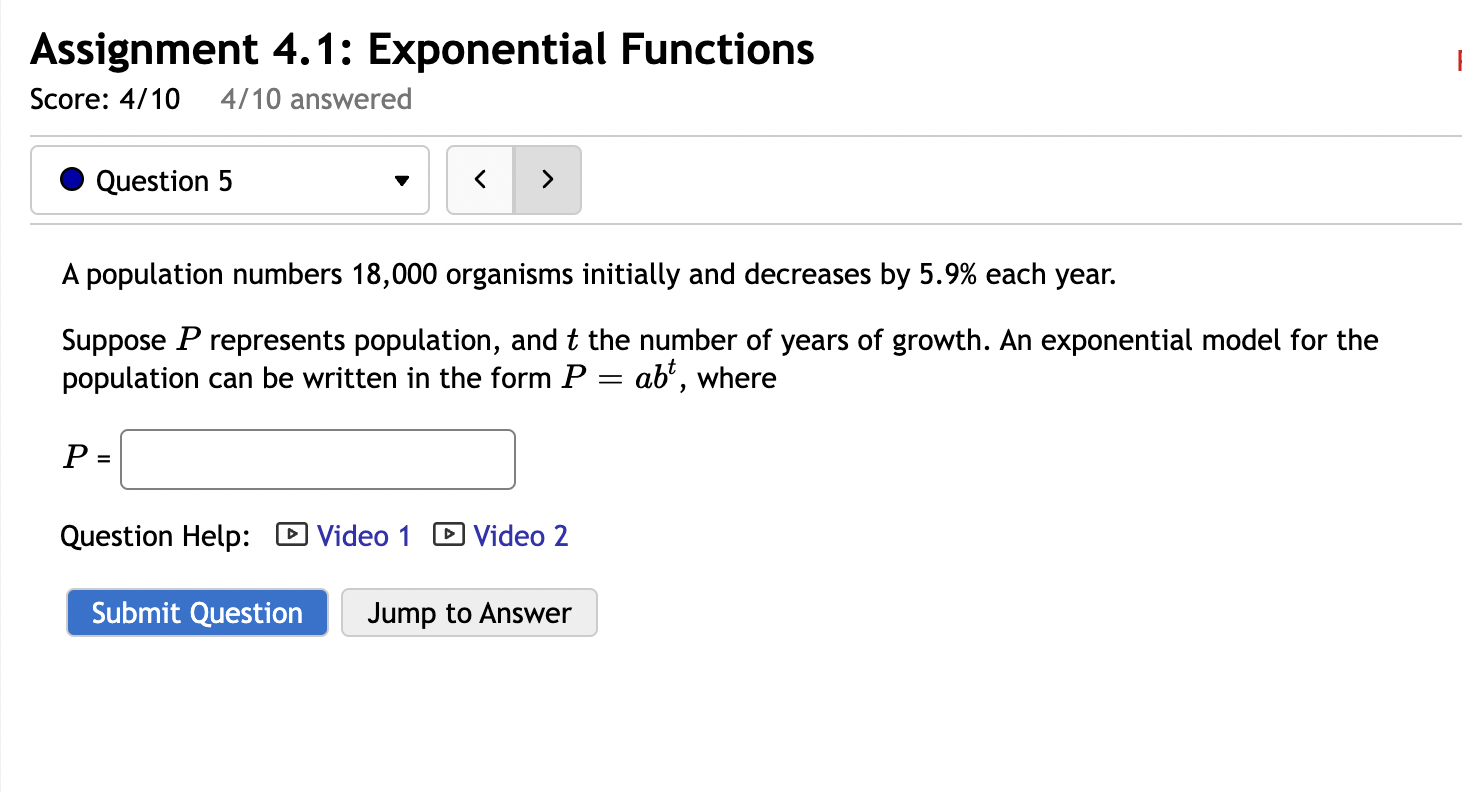The image size is (1462, 792).
Task: Select the Video 2 video player icon
Action: 449,536
